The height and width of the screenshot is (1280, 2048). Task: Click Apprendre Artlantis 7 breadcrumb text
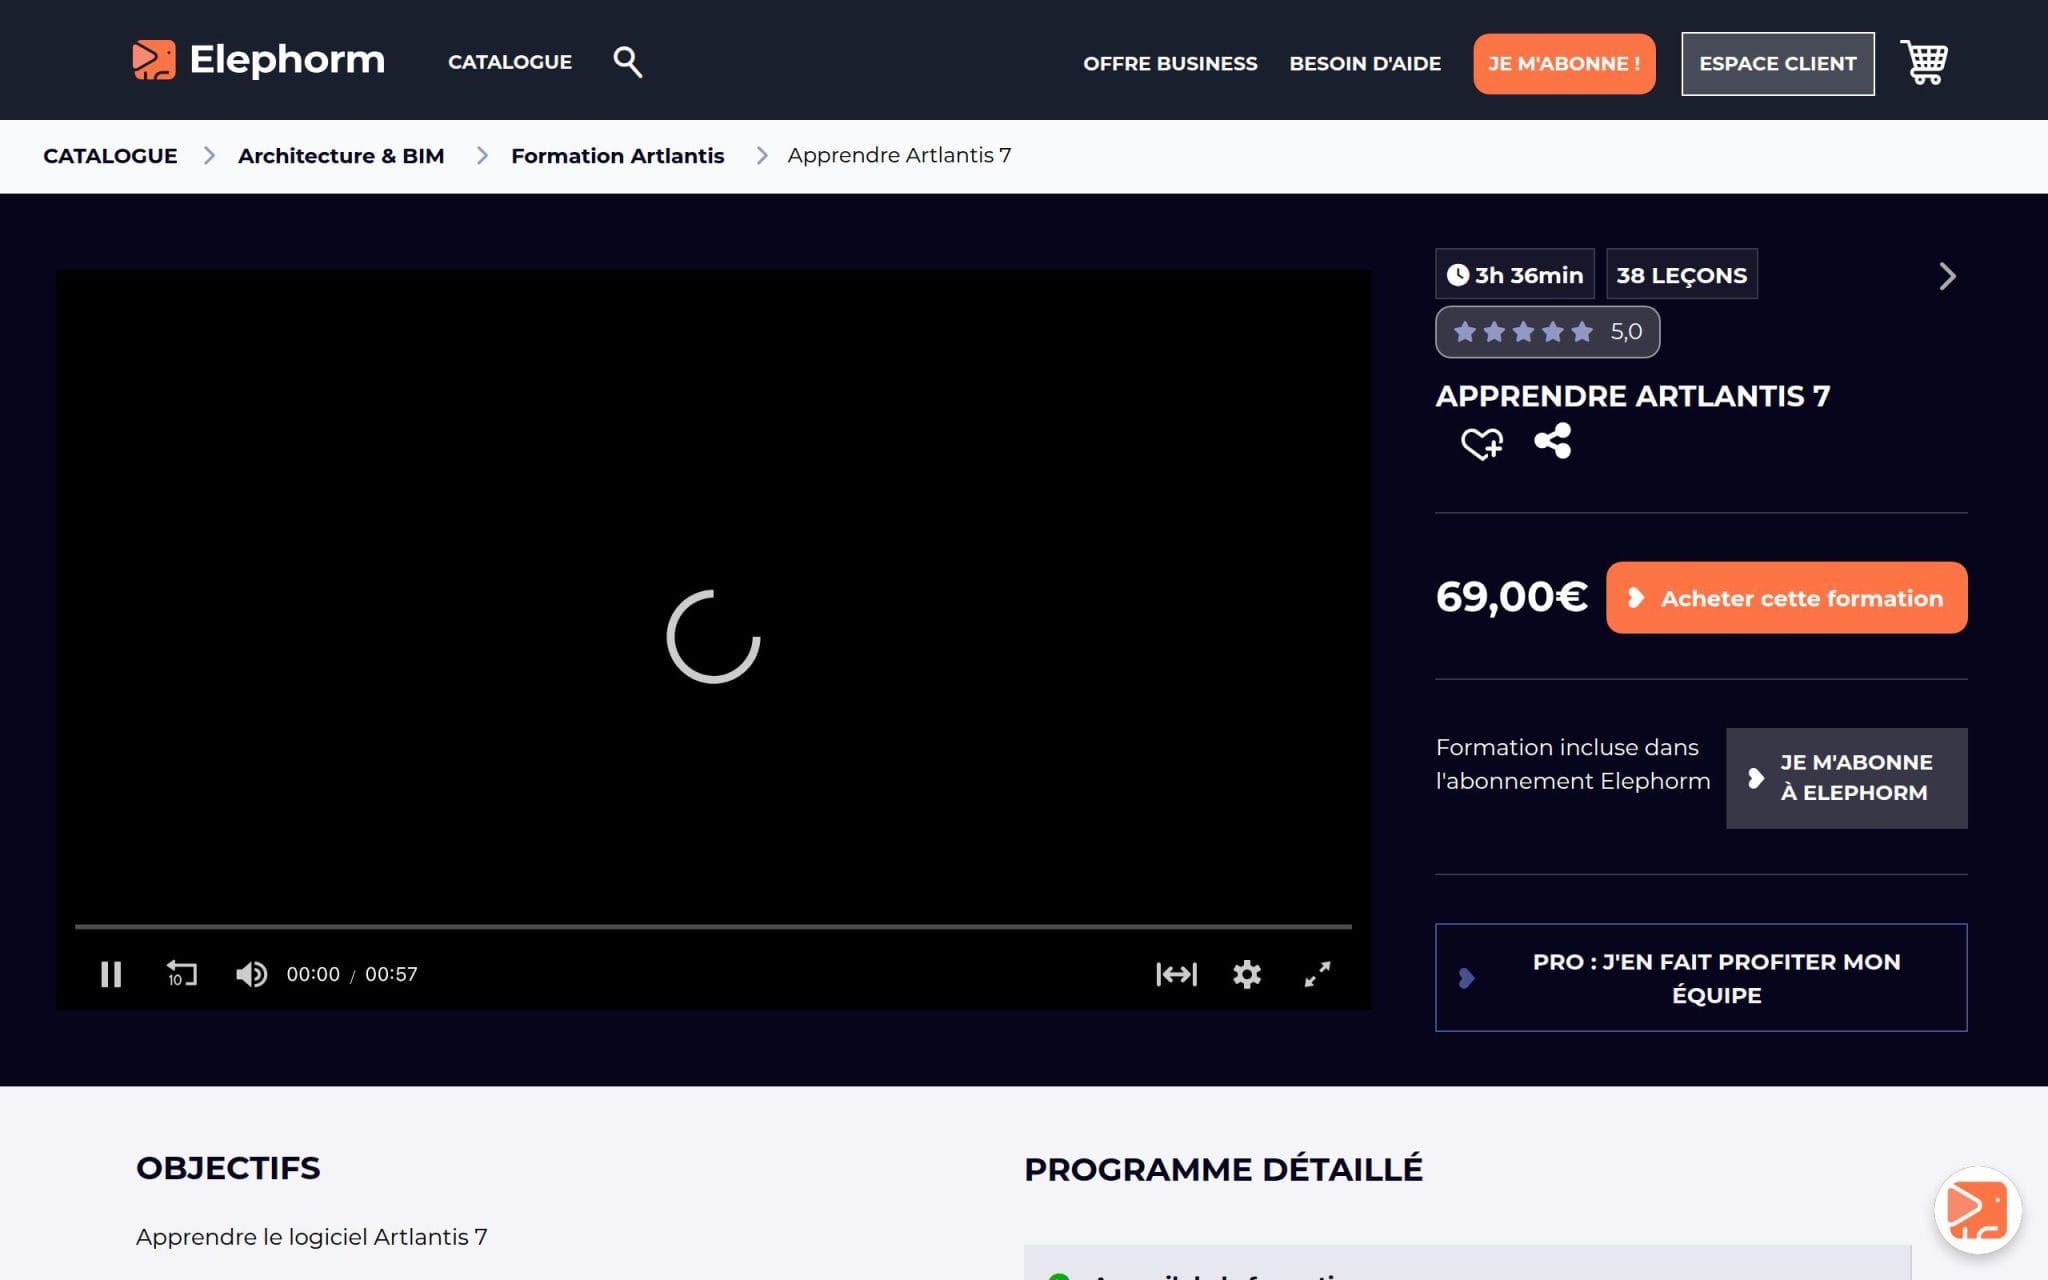click(x=899, y=156)
